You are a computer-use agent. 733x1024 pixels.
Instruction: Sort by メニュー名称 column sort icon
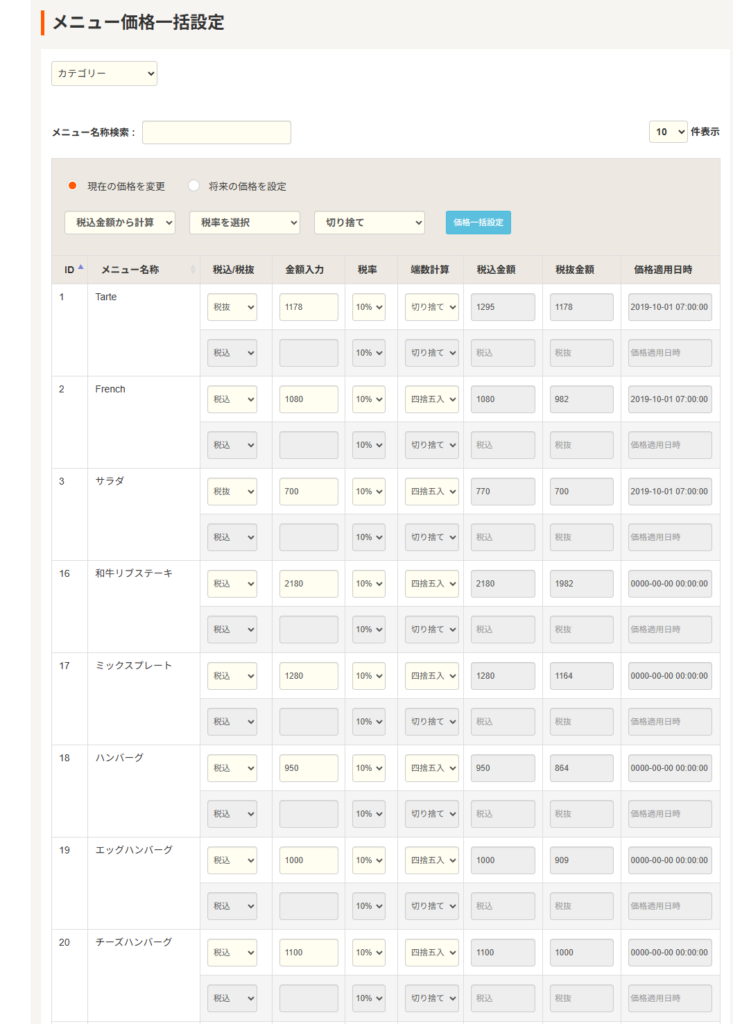(x=193, y=270)
